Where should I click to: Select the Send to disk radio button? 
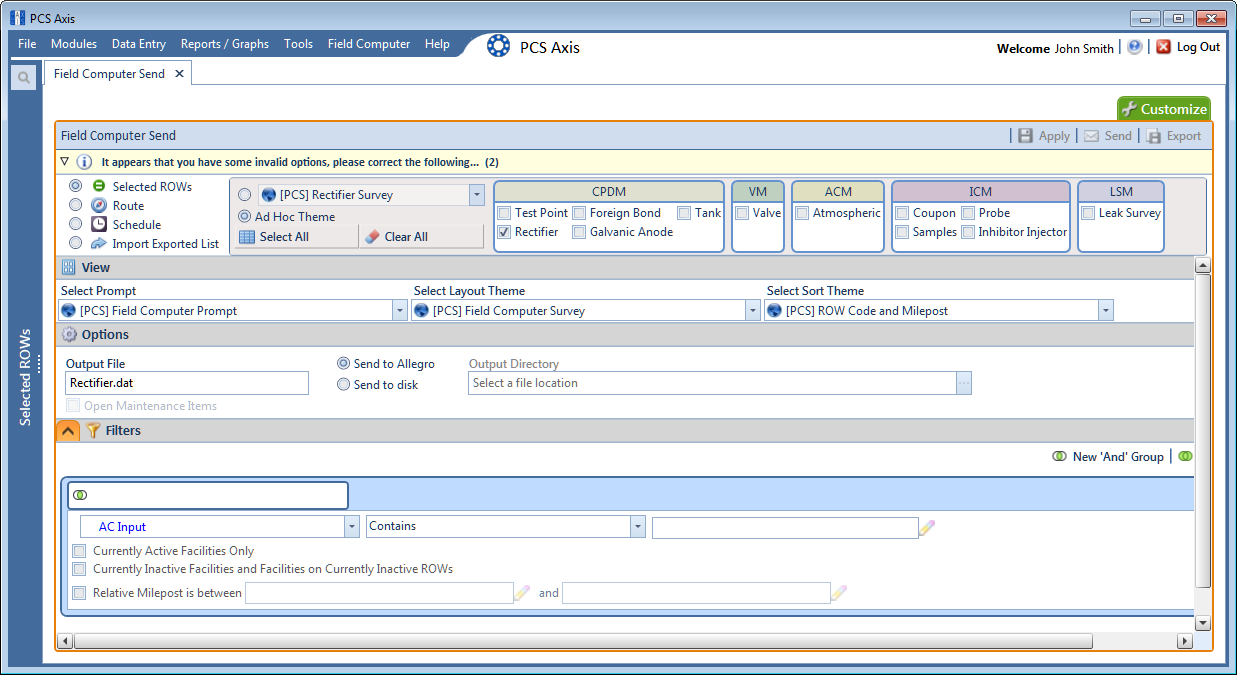(344, 384)
